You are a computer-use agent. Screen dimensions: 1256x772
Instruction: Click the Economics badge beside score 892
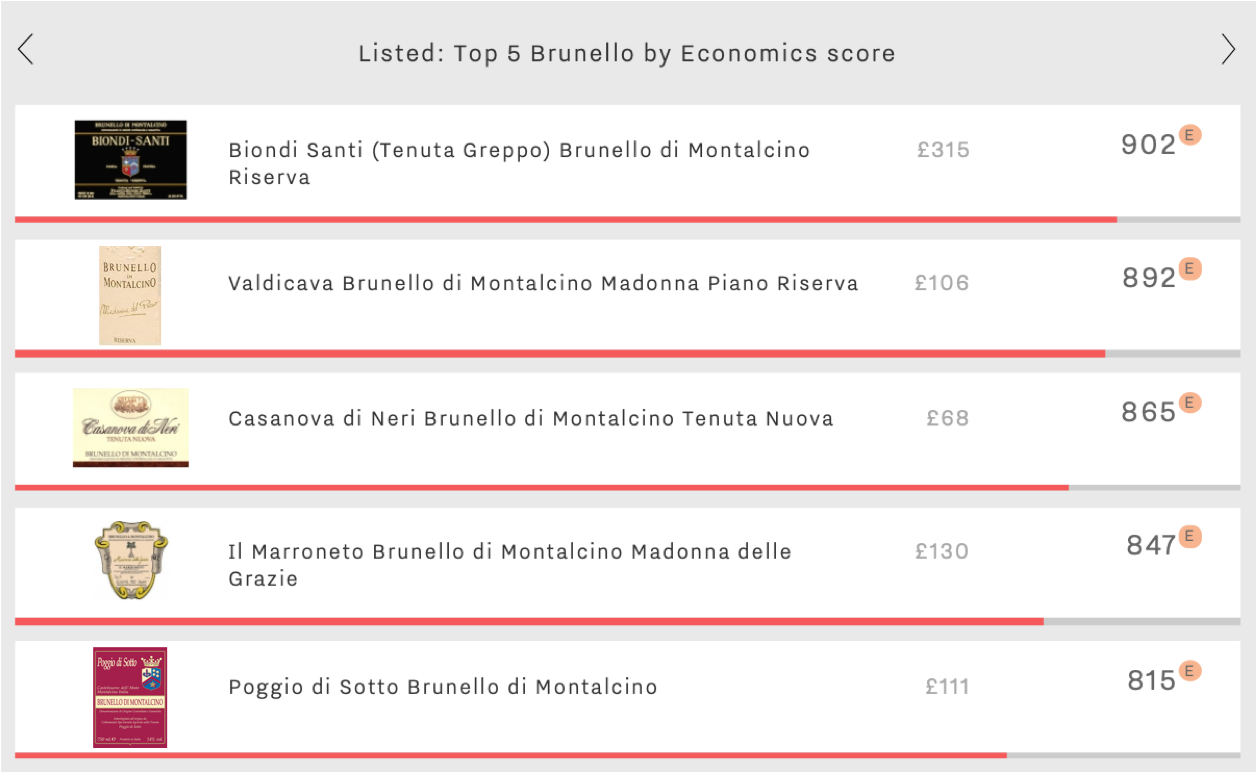pyautogui.click(x=1189, y=268)
